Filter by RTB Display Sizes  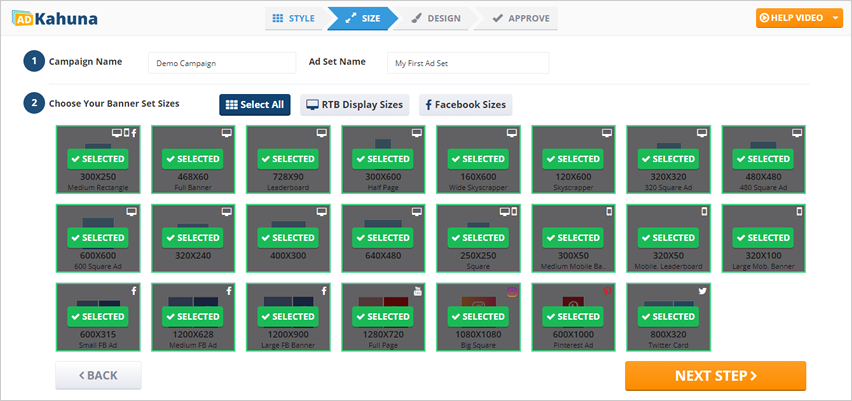pyautogui.click(x=355, y=105)
